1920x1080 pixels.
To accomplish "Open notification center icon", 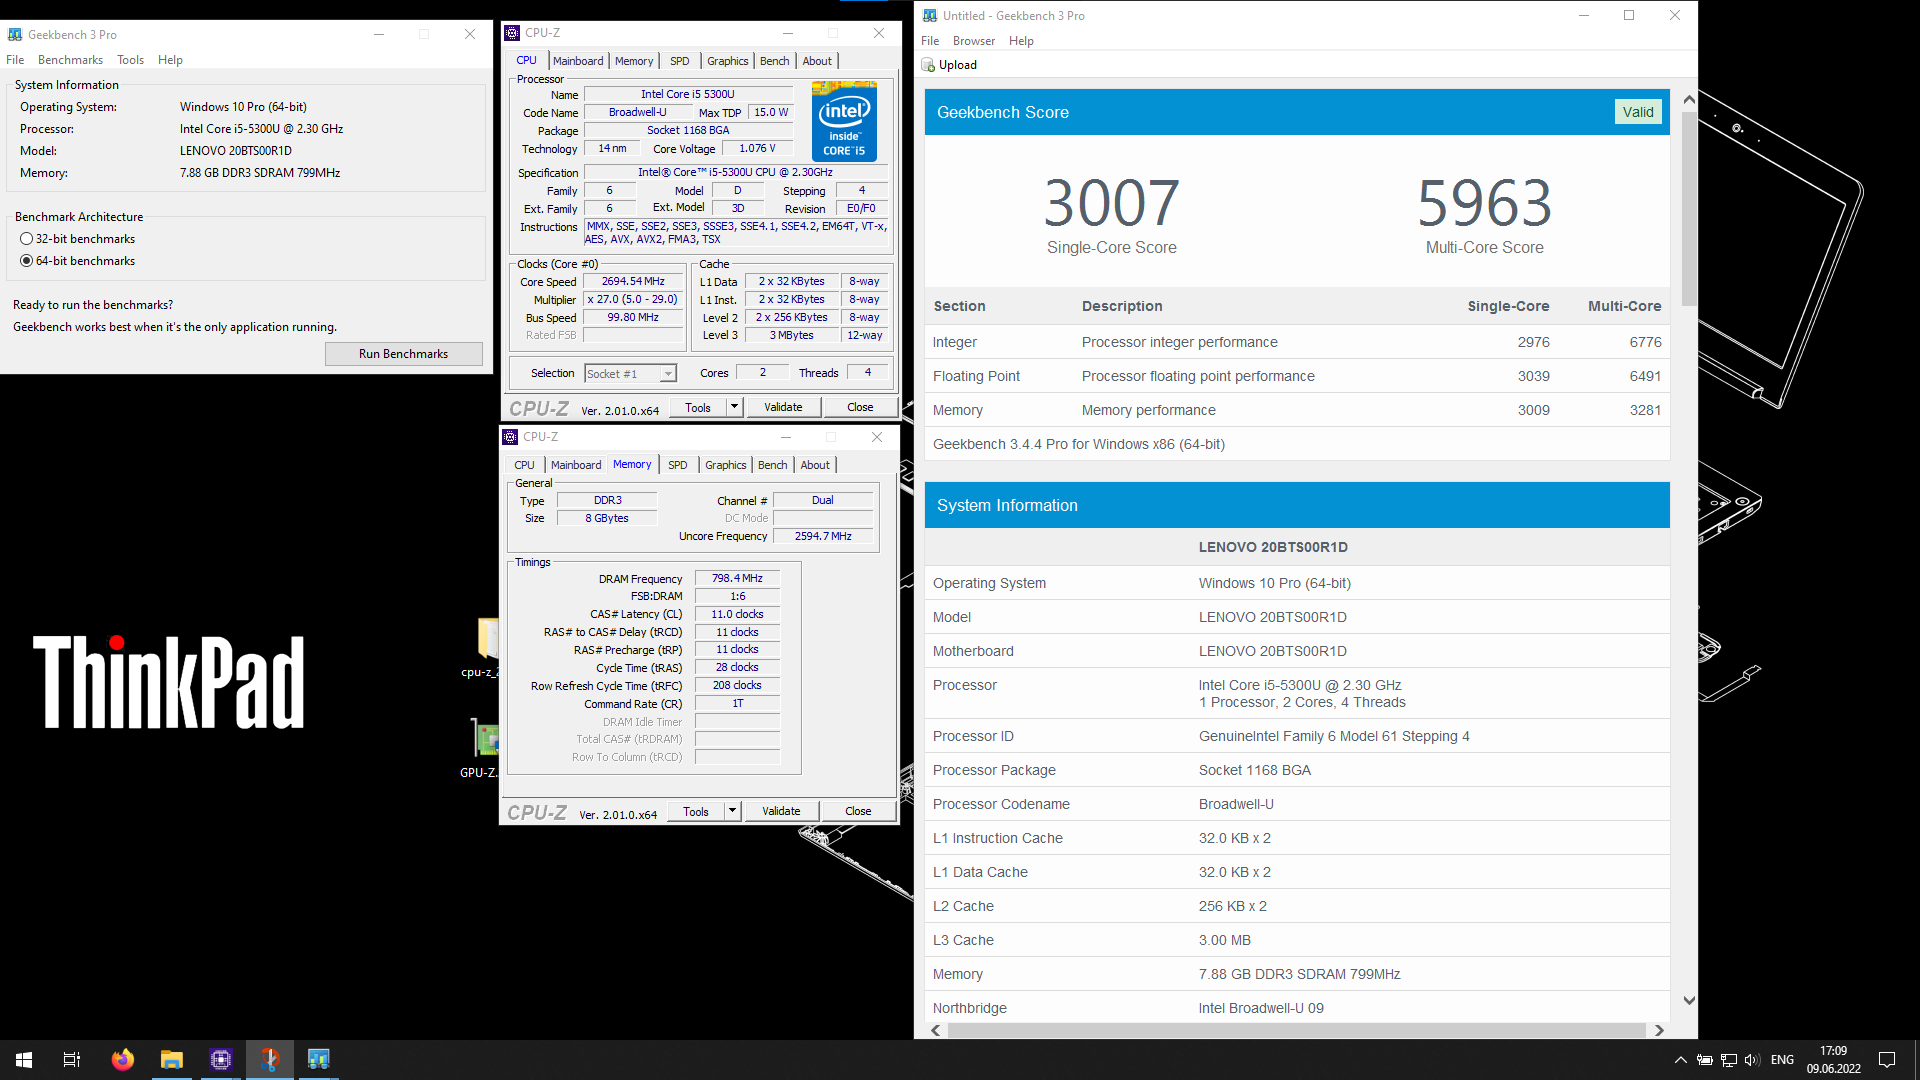I will (1887, 1060).
